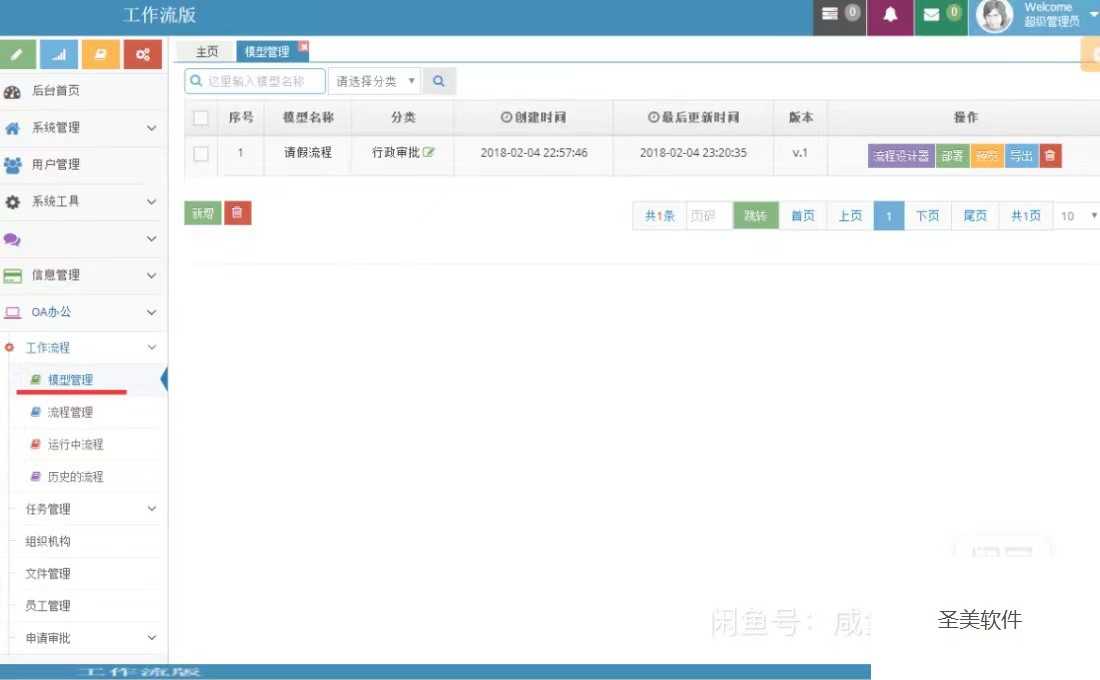Image resolution: width=1100 pixels, height=680 pixels.
Task: Expand the 系统工具 menu chevron
Action: pos(152,201)
